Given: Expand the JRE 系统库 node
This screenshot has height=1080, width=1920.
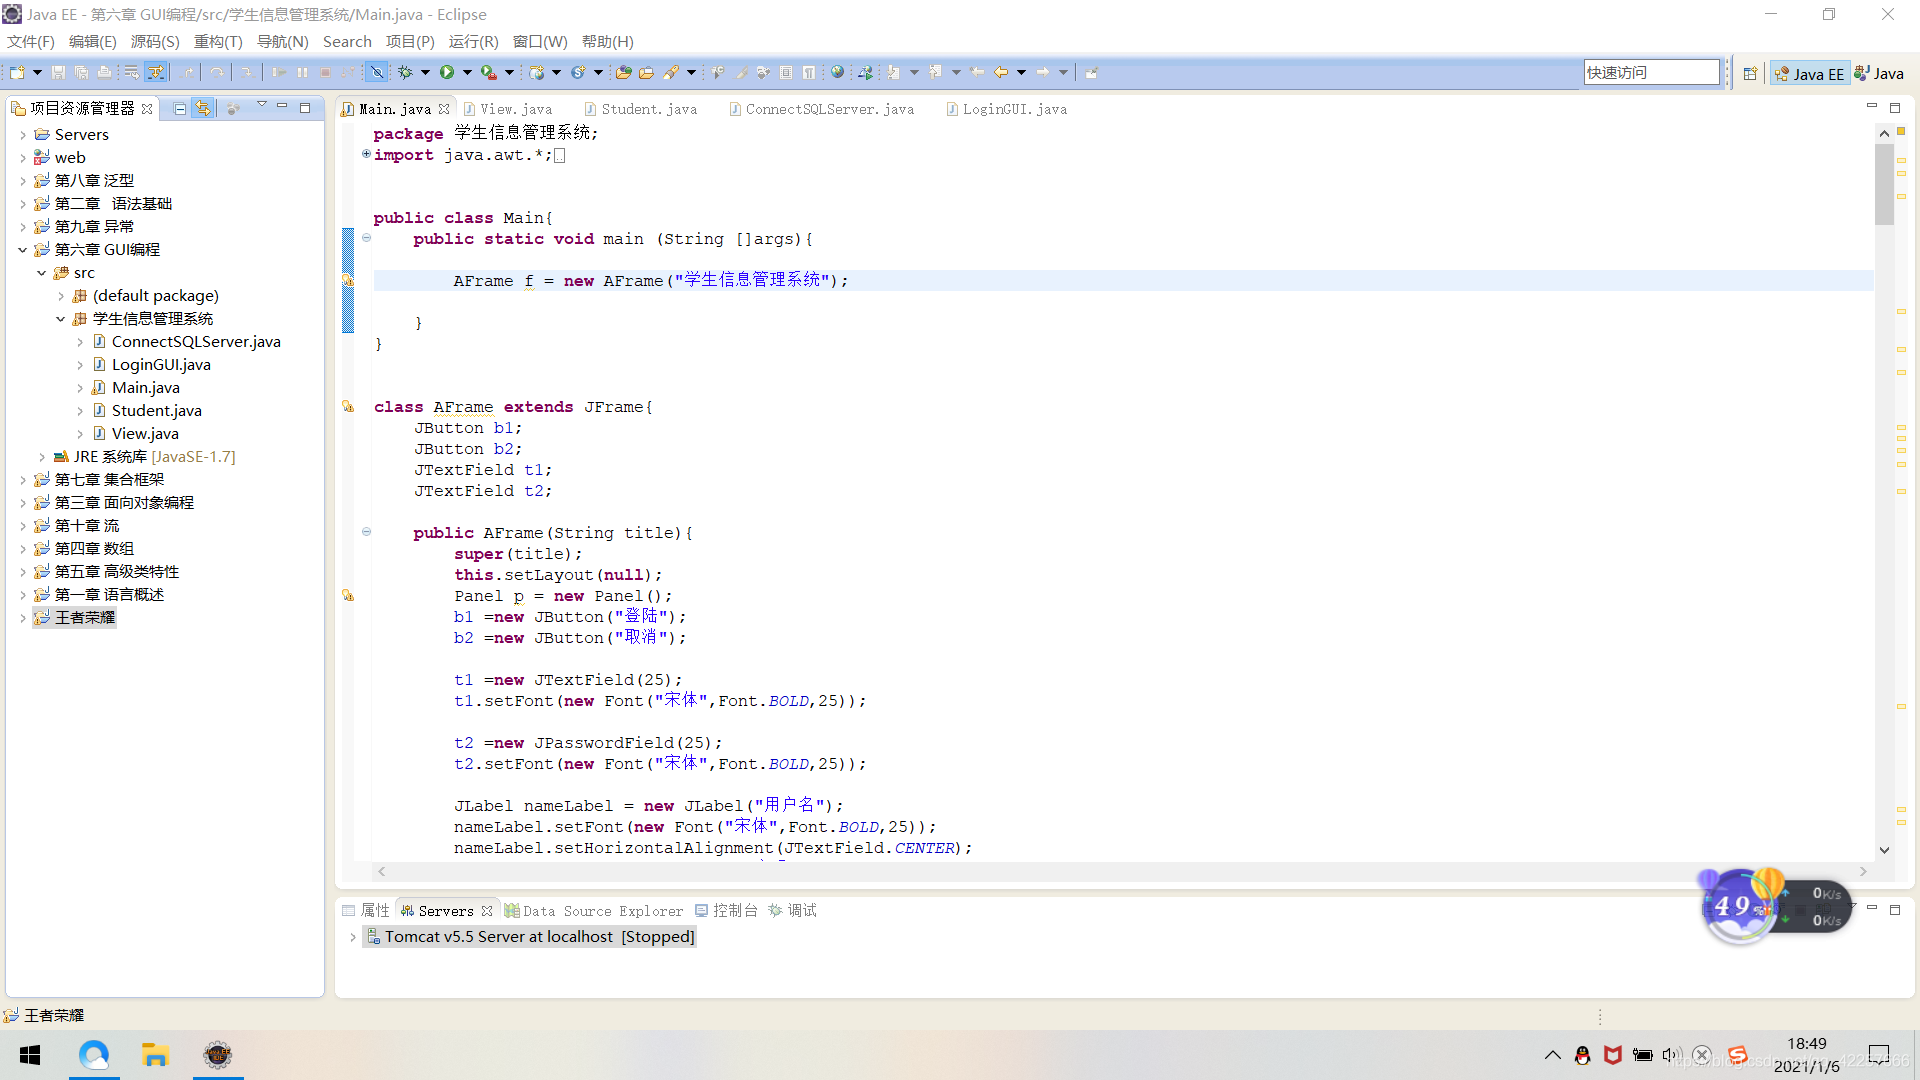Looking at the screenshot, I should pos(41,457).
